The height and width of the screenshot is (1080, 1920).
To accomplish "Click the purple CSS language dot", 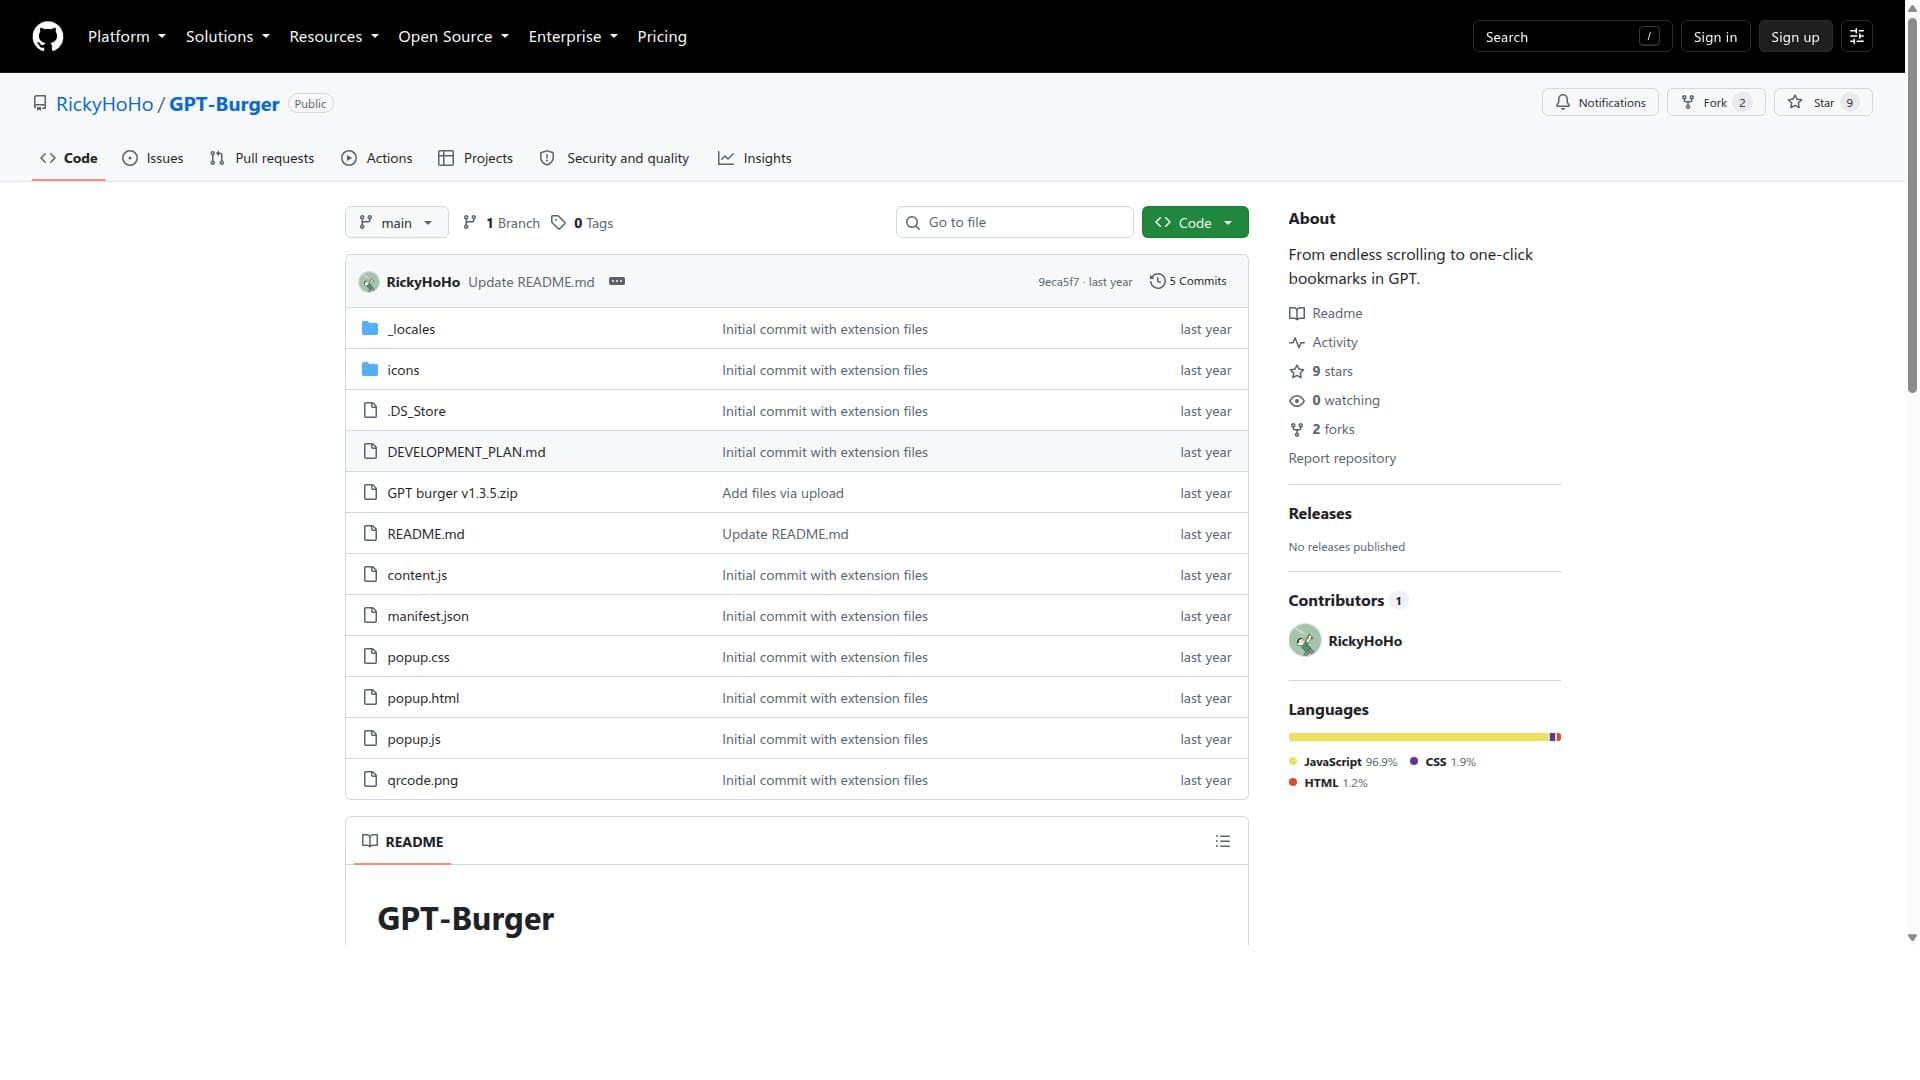I will (1414, 762).
